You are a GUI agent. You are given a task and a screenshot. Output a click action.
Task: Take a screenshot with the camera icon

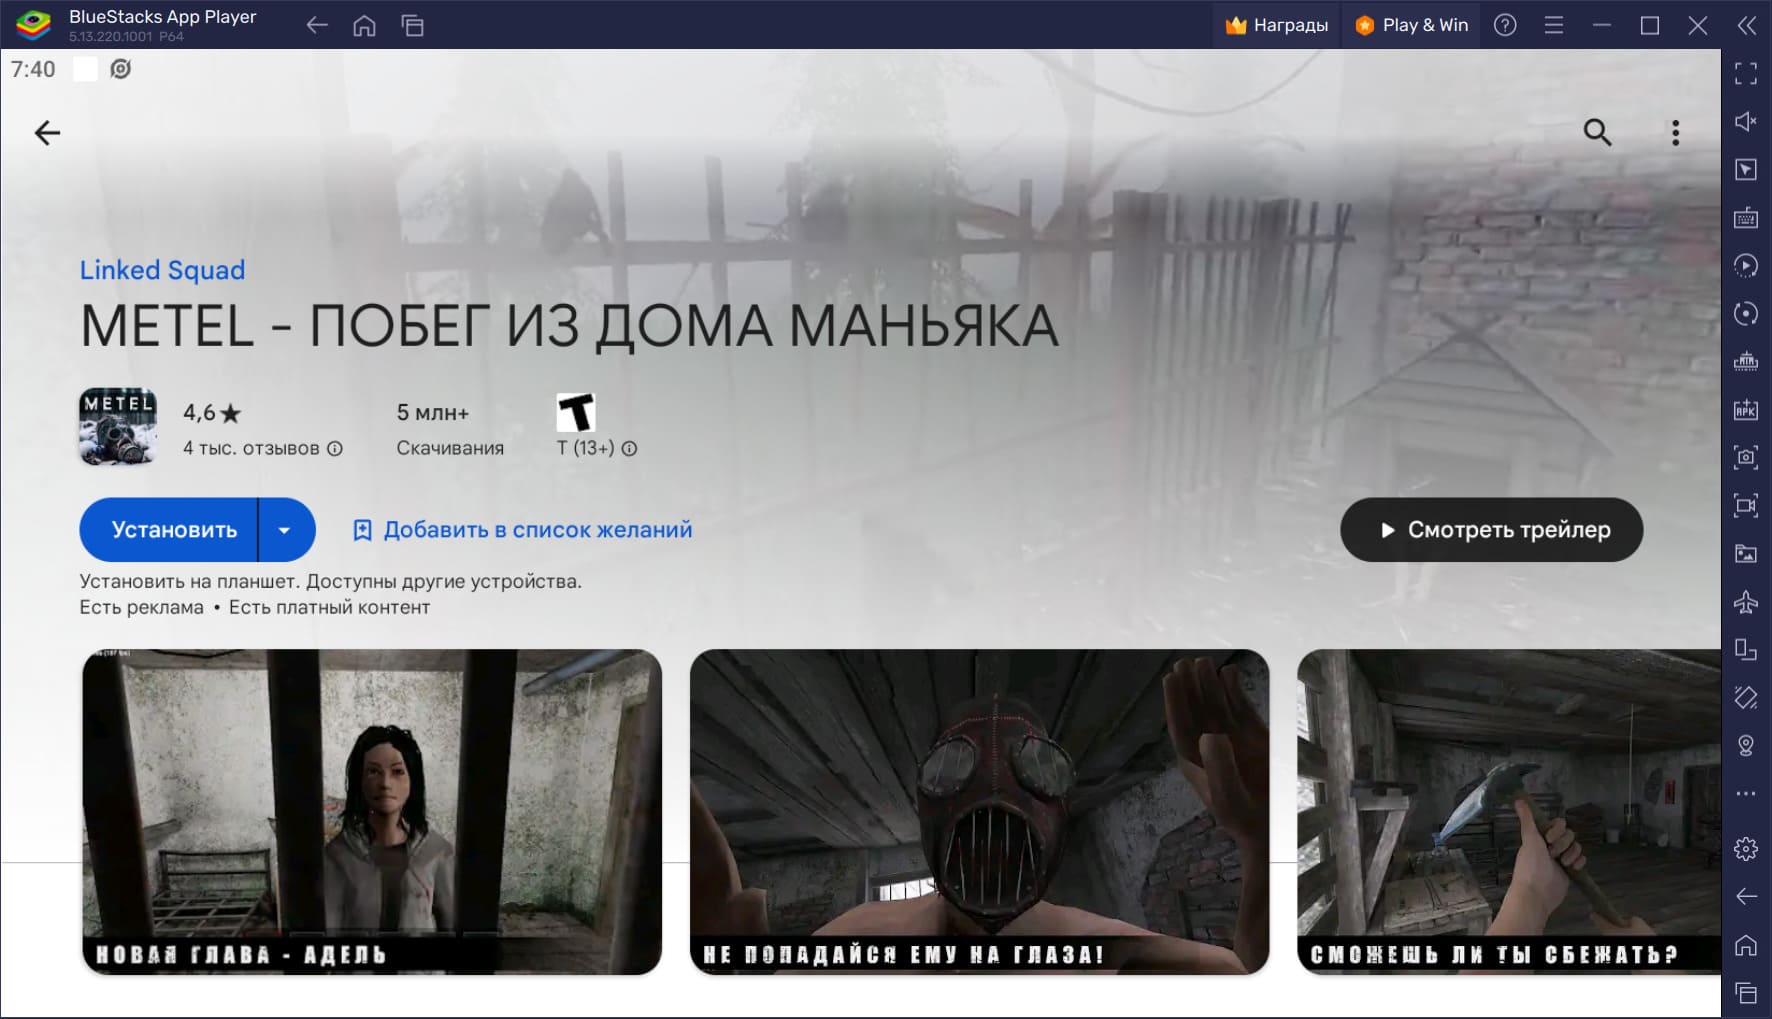coord(1746,457)
